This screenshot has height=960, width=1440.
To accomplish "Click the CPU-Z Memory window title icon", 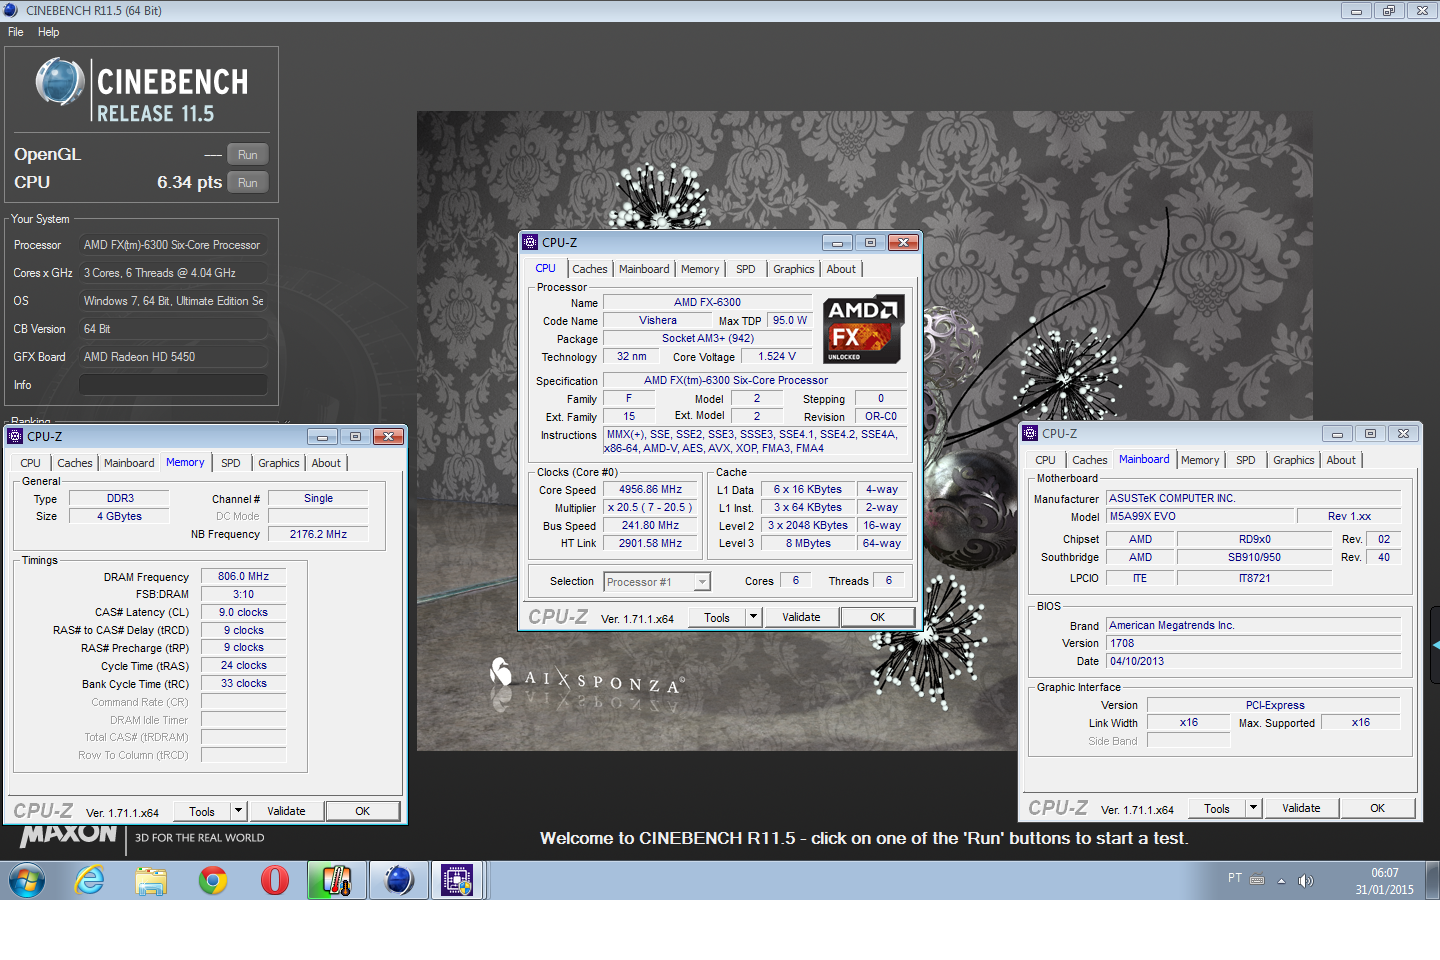I will tap(15, 436).
